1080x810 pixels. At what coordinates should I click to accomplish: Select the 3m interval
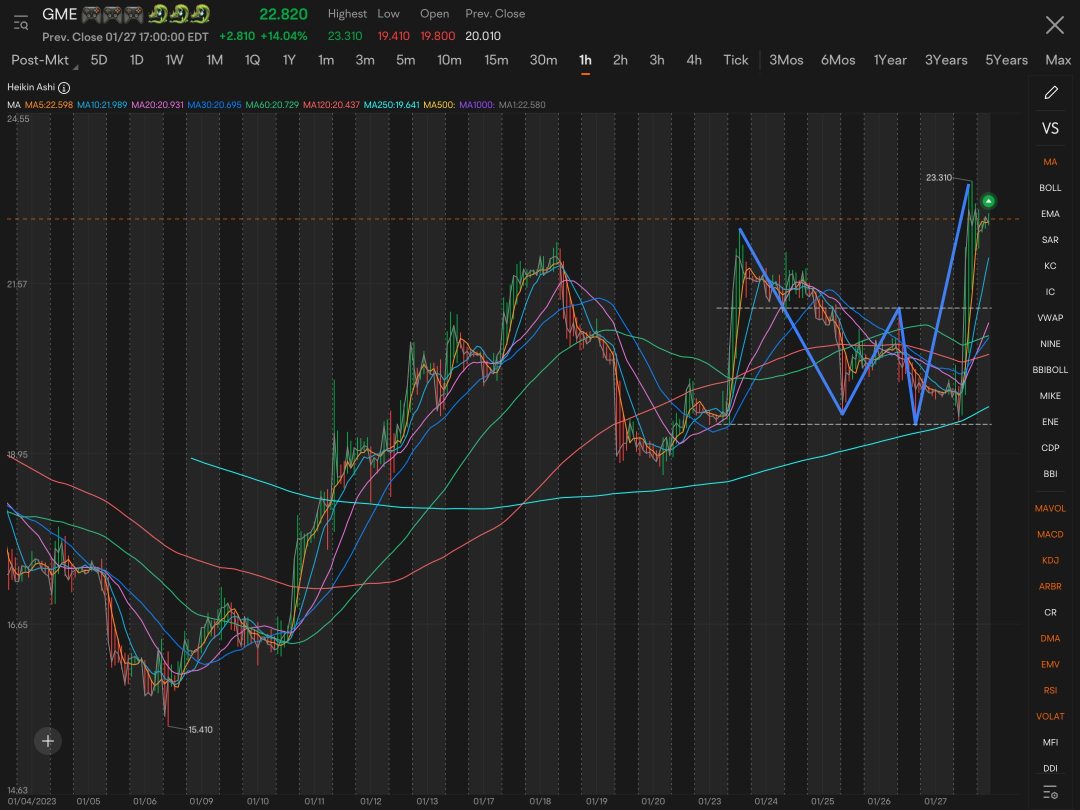(x=365, y=60)
